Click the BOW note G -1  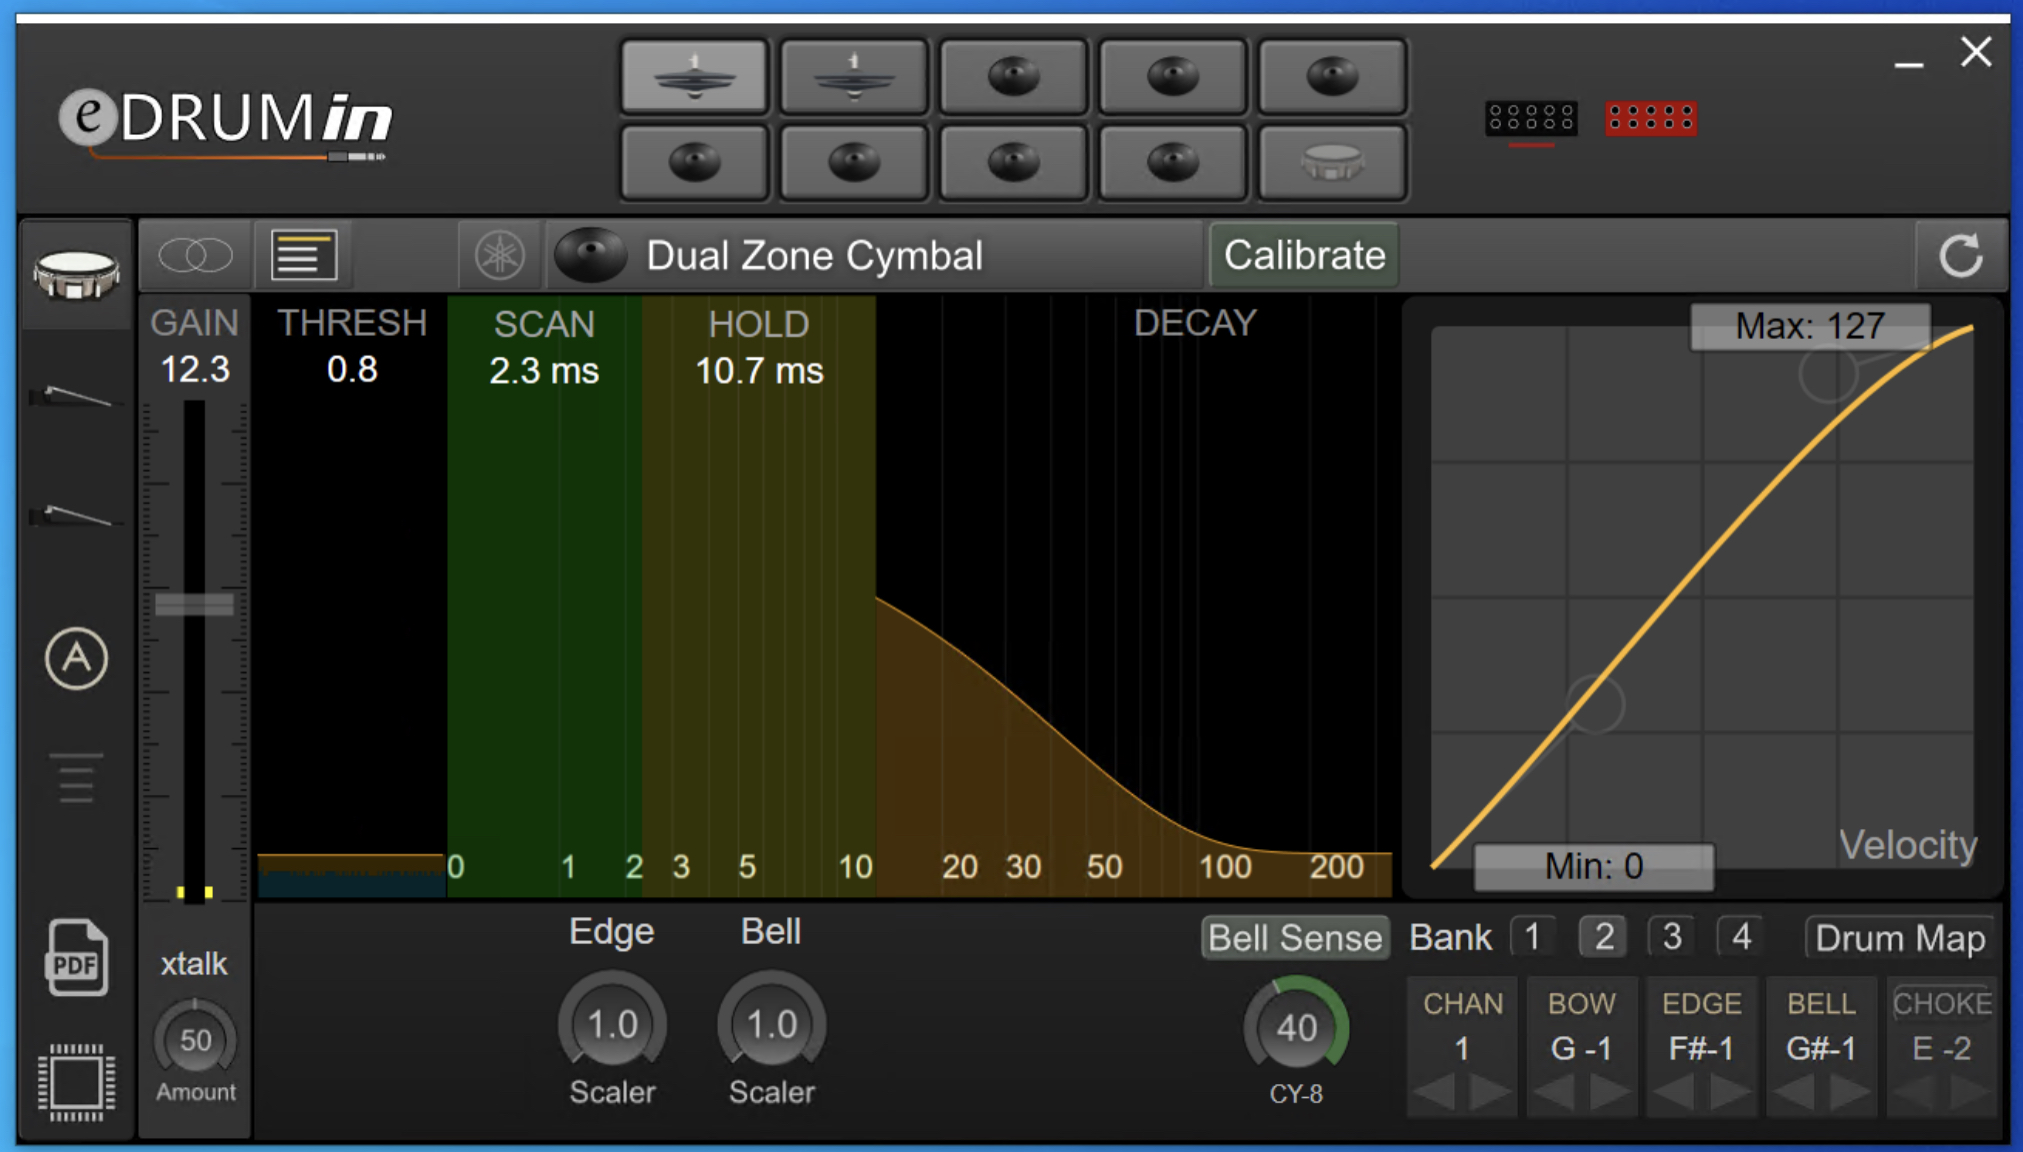coord(1581,1048)
